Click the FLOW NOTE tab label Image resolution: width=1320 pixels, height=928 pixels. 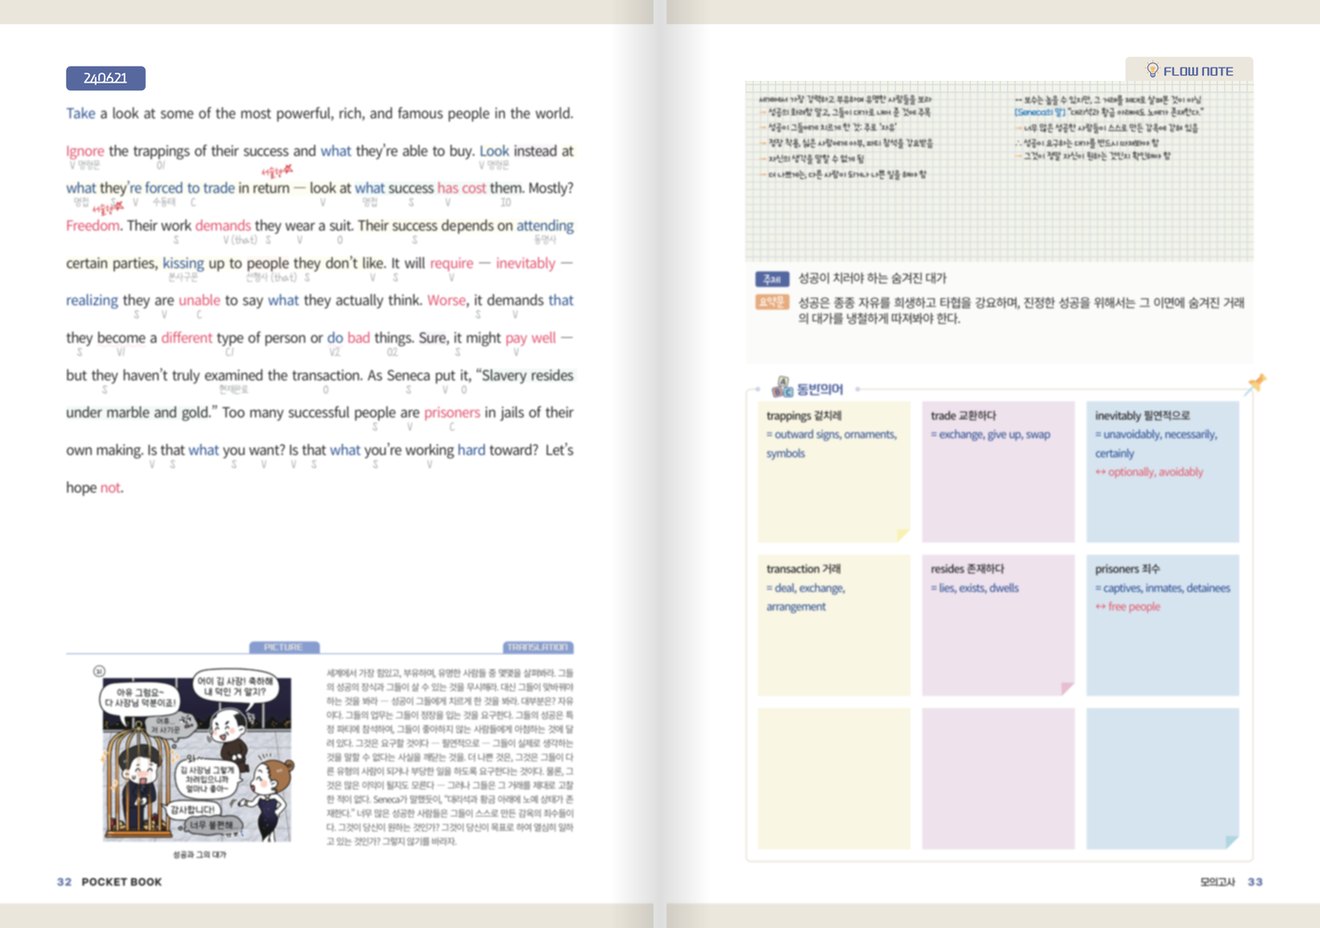pos(1198,71)
